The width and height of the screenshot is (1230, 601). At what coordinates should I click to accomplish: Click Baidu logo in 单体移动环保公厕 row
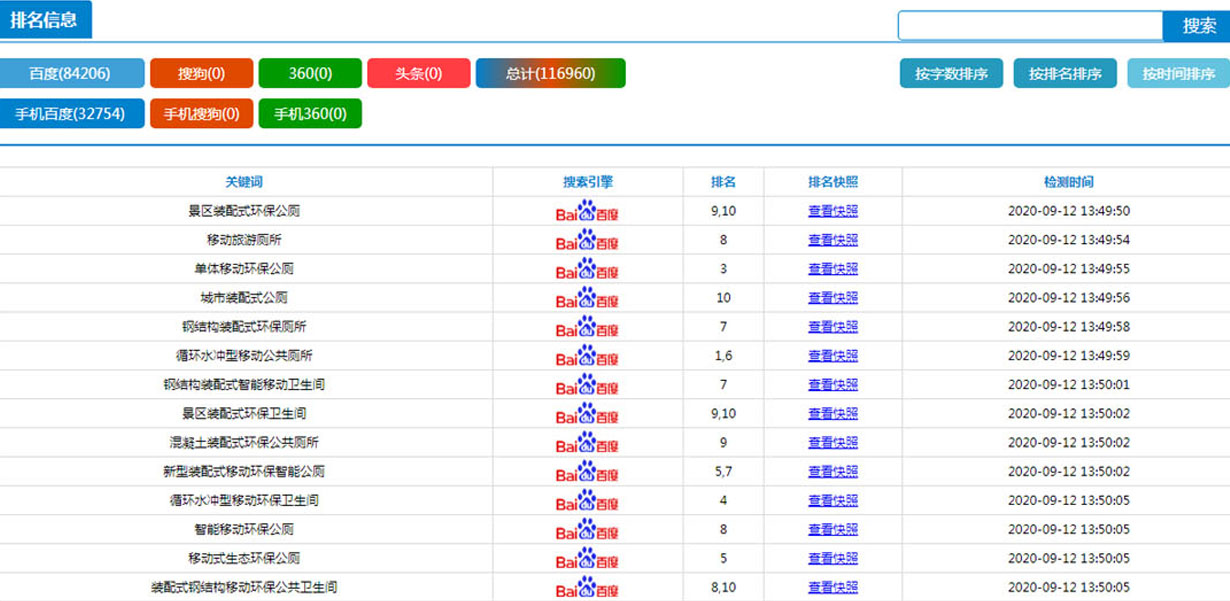point(587,270)
